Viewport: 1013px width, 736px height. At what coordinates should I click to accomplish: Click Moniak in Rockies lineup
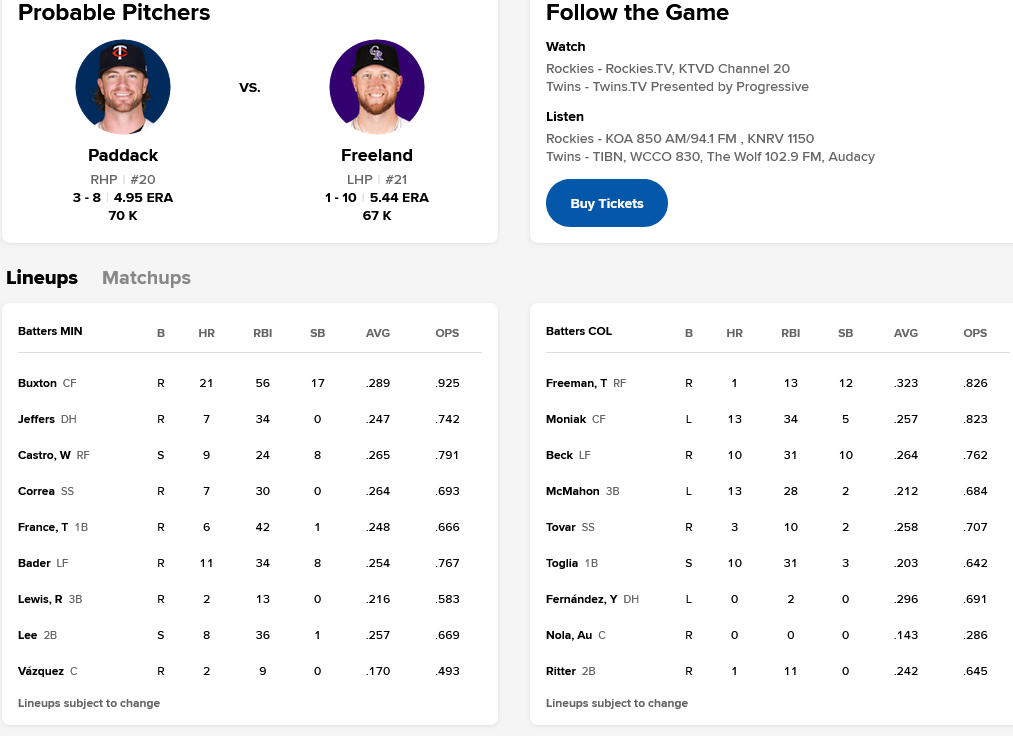tap(566, 419)
